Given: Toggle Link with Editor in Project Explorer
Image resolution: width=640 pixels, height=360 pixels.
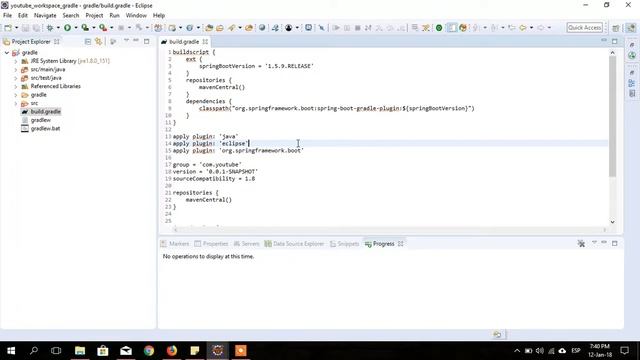Looking at the screenshot, I should pyautogui.click(x=98, y=42).
